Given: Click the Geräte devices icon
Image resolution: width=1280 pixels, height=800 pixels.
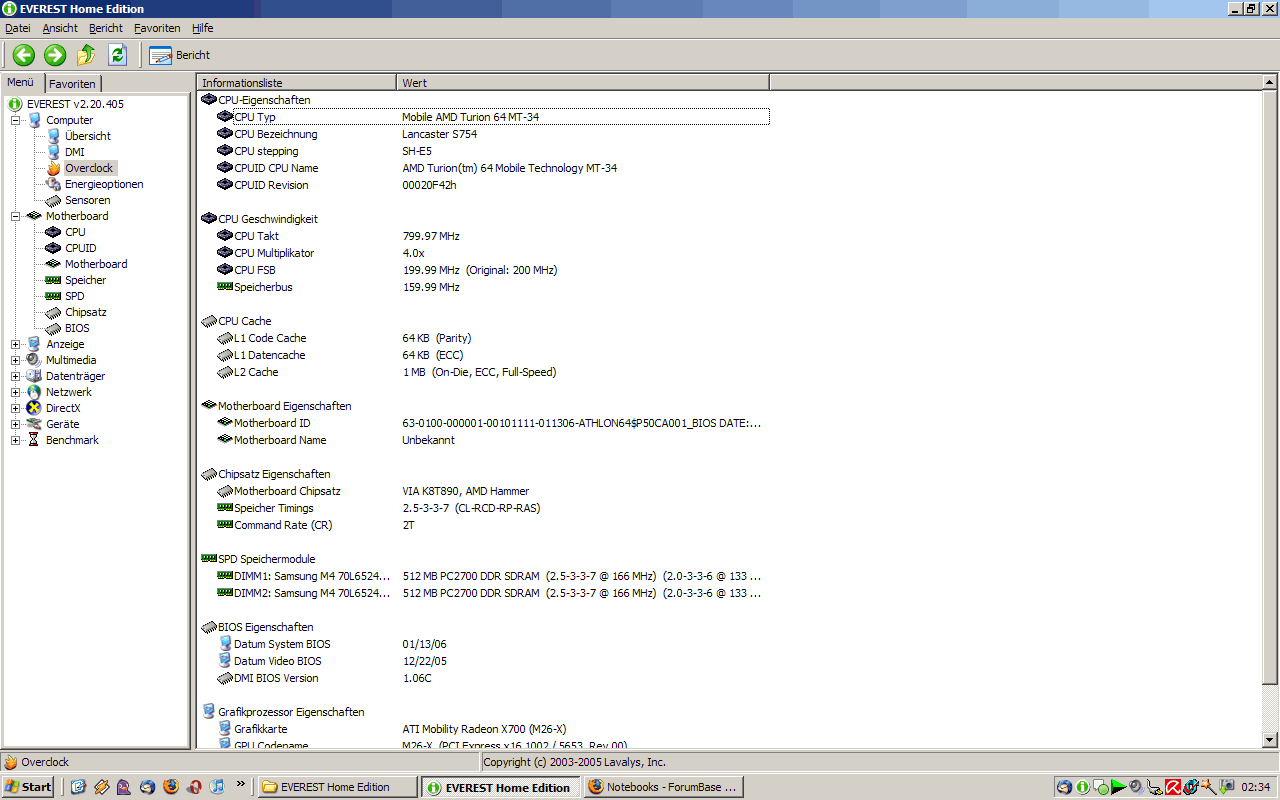Looking at the screenshot, I should coord(34,424).
